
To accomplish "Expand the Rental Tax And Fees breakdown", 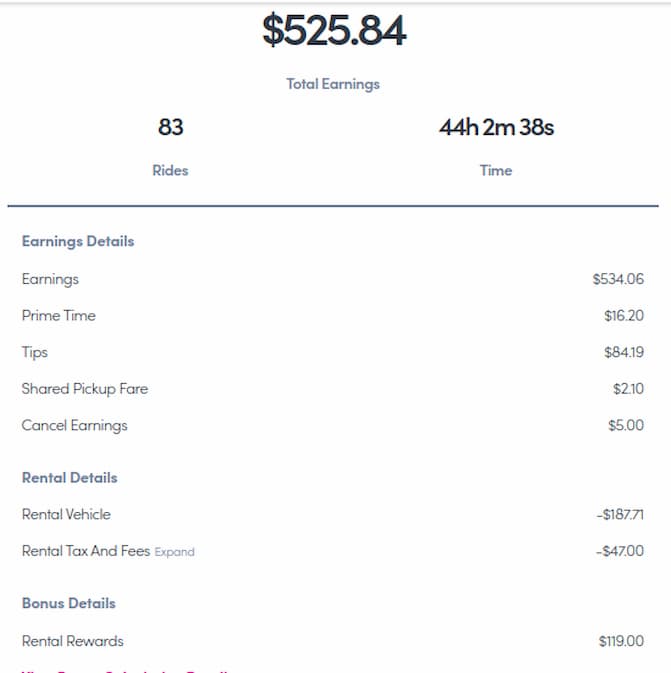I will [x=174, y=552].
